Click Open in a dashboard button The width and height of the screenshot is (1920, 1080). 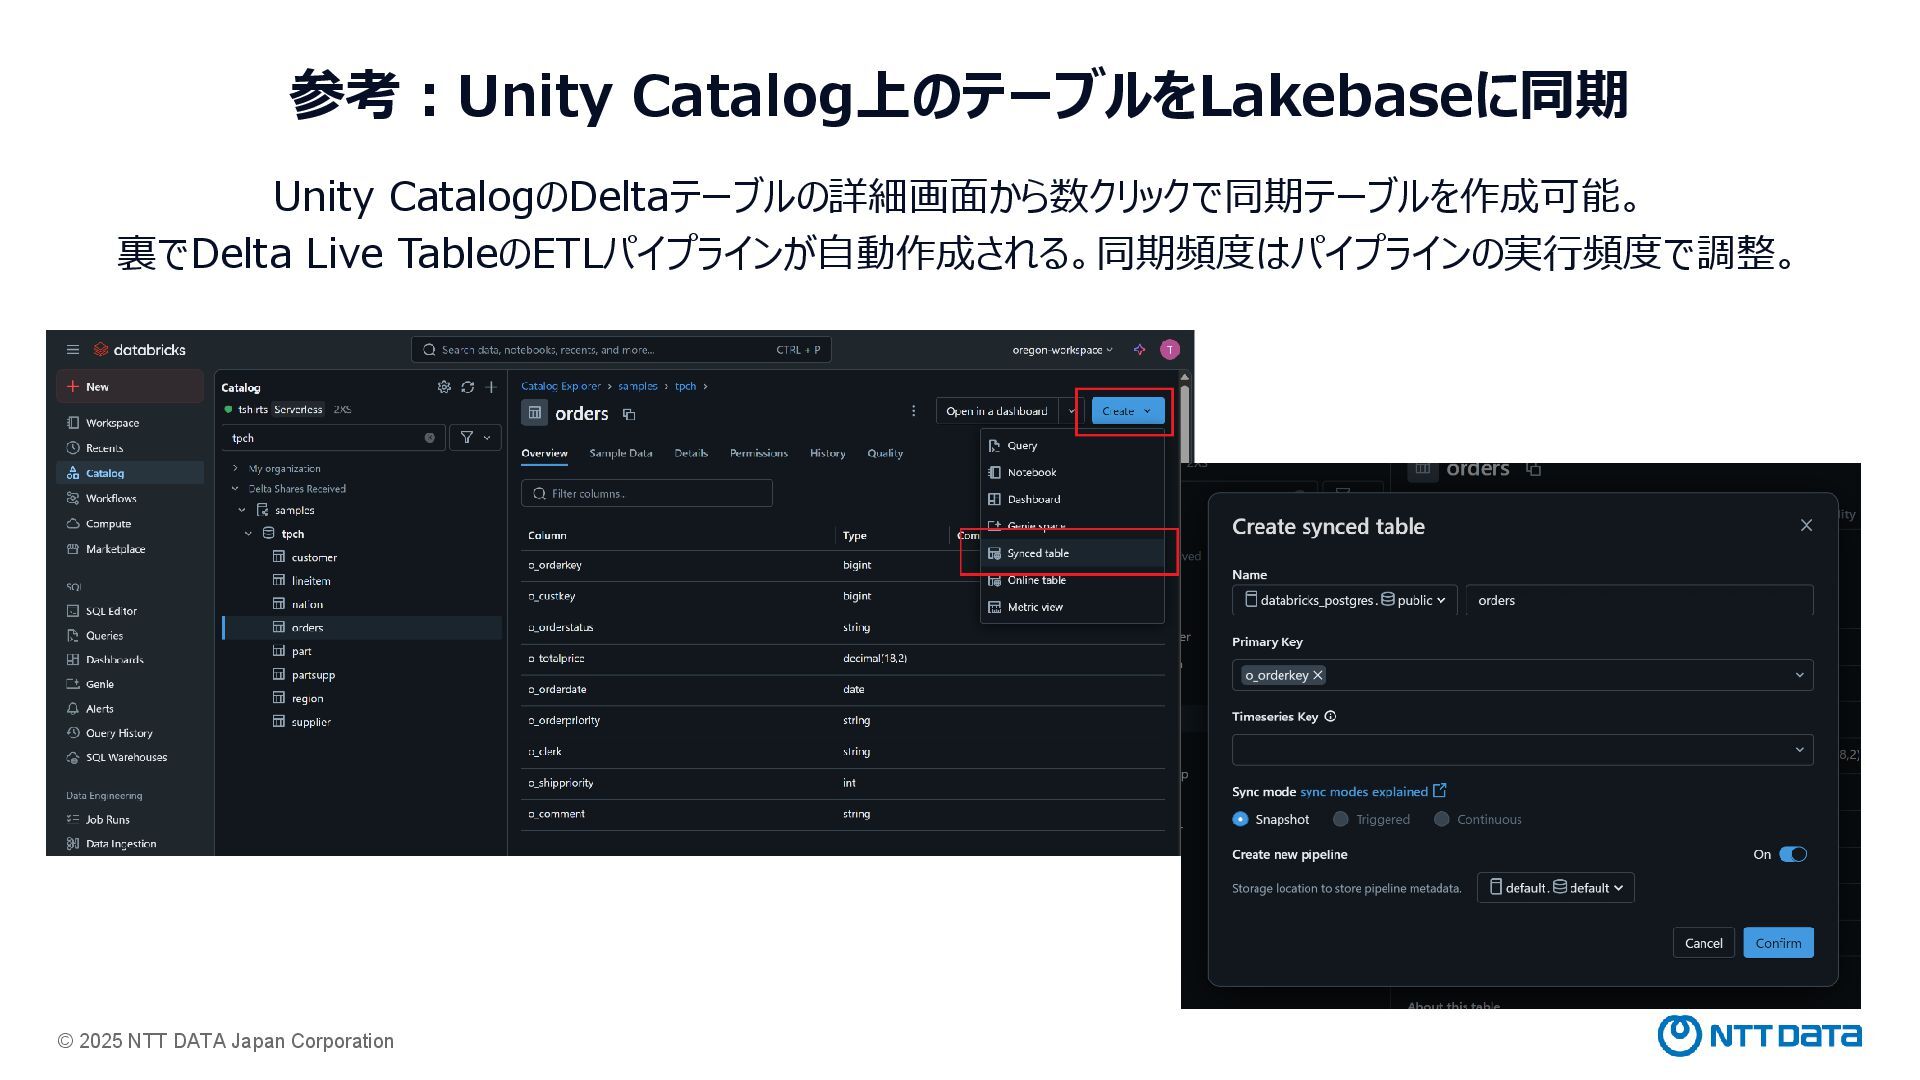pos(997,411)
